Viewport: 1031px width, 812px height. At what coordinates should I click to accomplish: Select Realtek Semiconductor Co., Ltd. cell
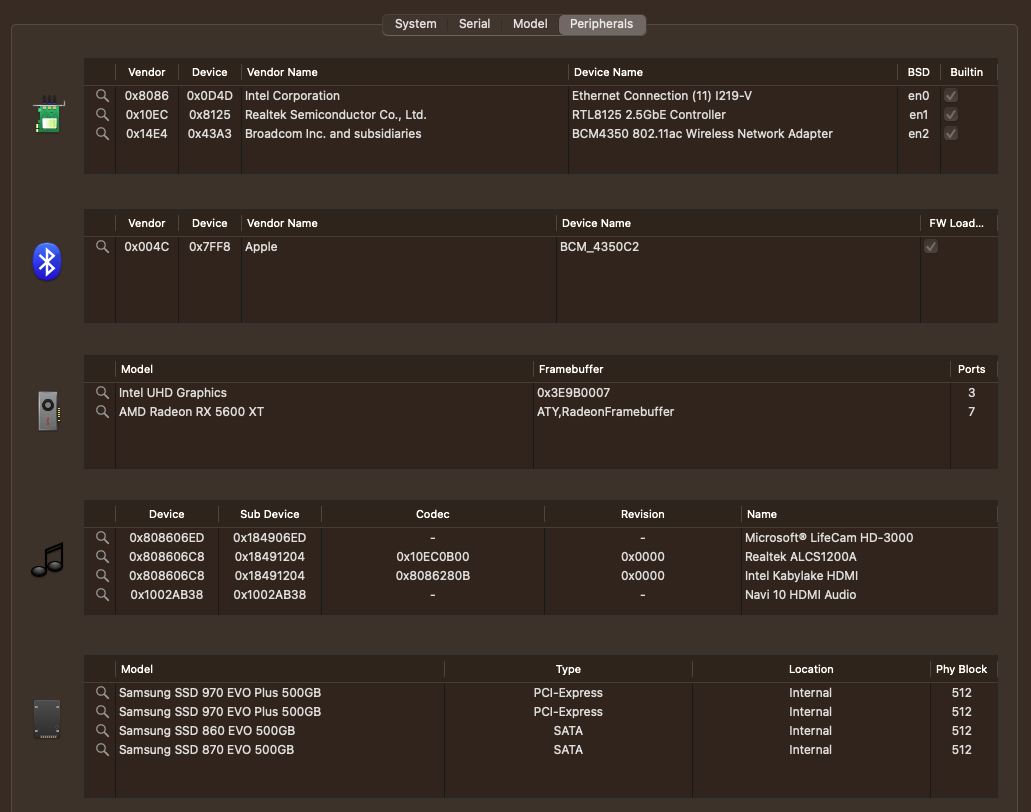335,114
